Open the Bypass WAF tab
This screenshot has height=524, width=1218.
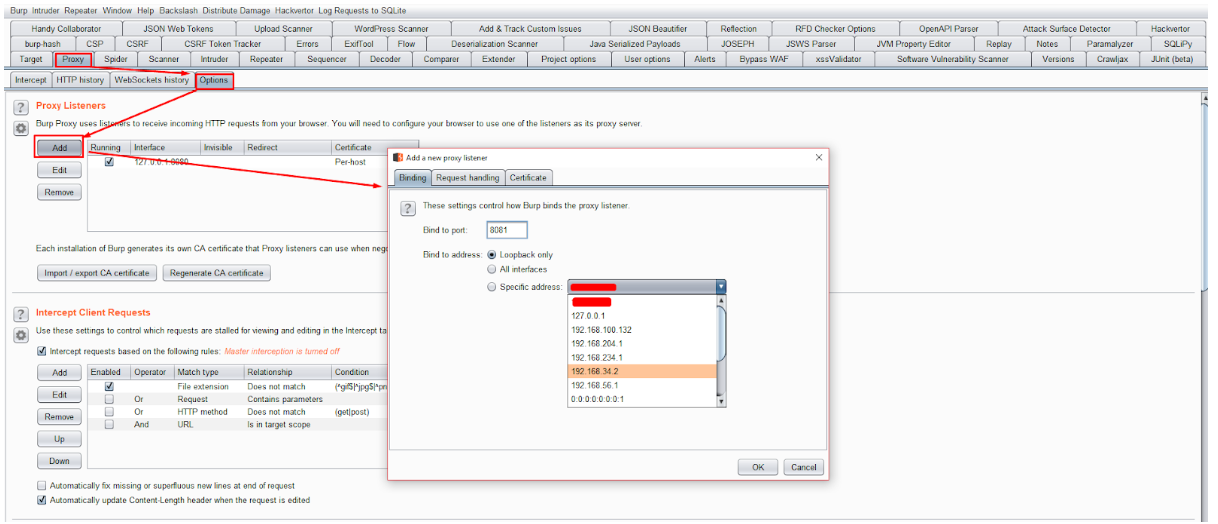point(764,59)
